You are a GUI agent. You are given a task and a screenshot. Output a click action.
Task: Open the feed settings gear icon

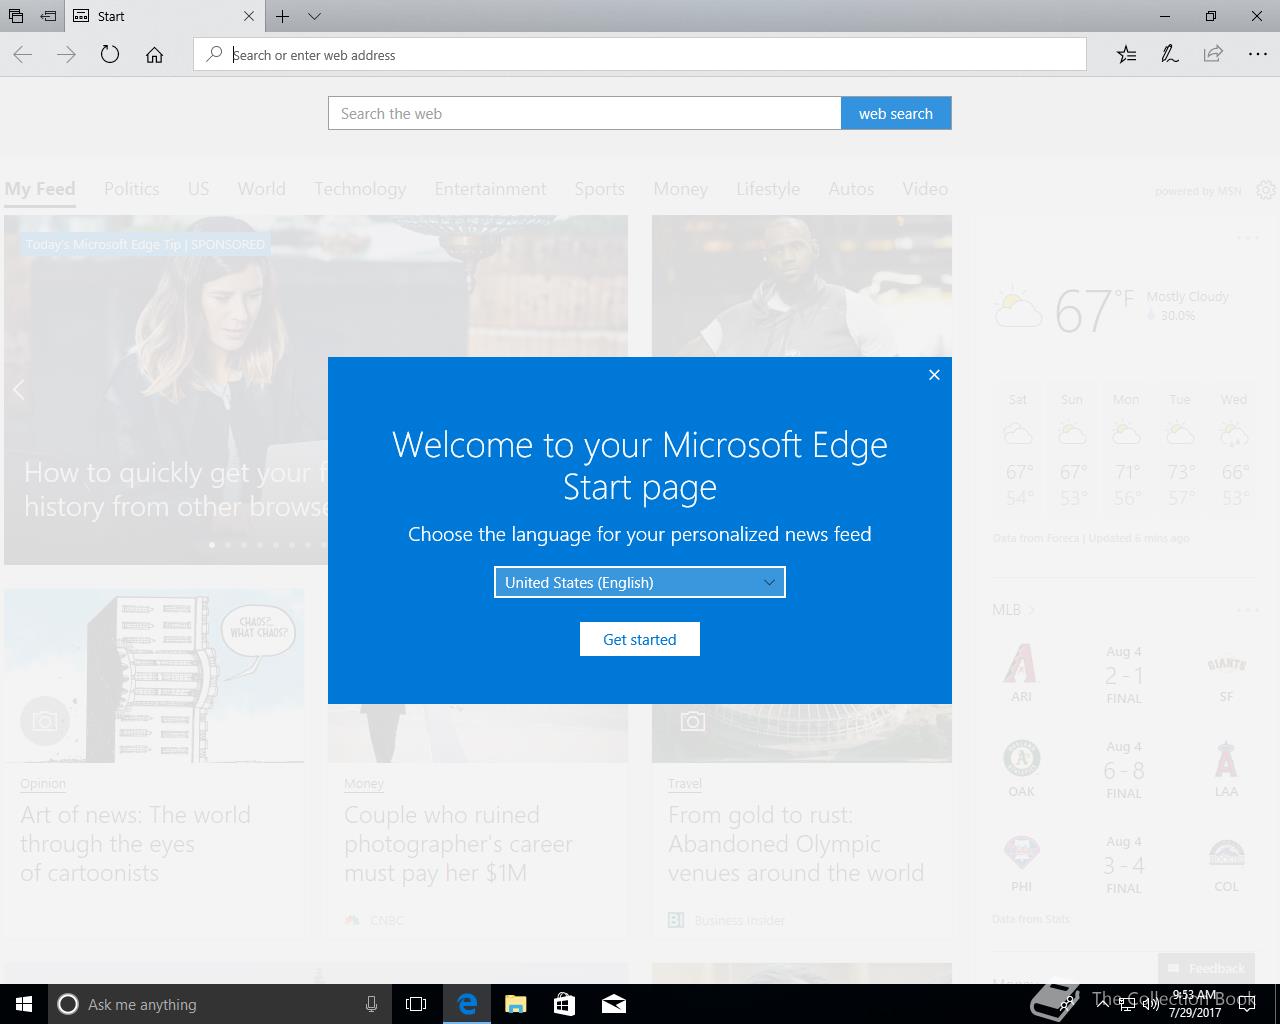(x=1266, y=190)
